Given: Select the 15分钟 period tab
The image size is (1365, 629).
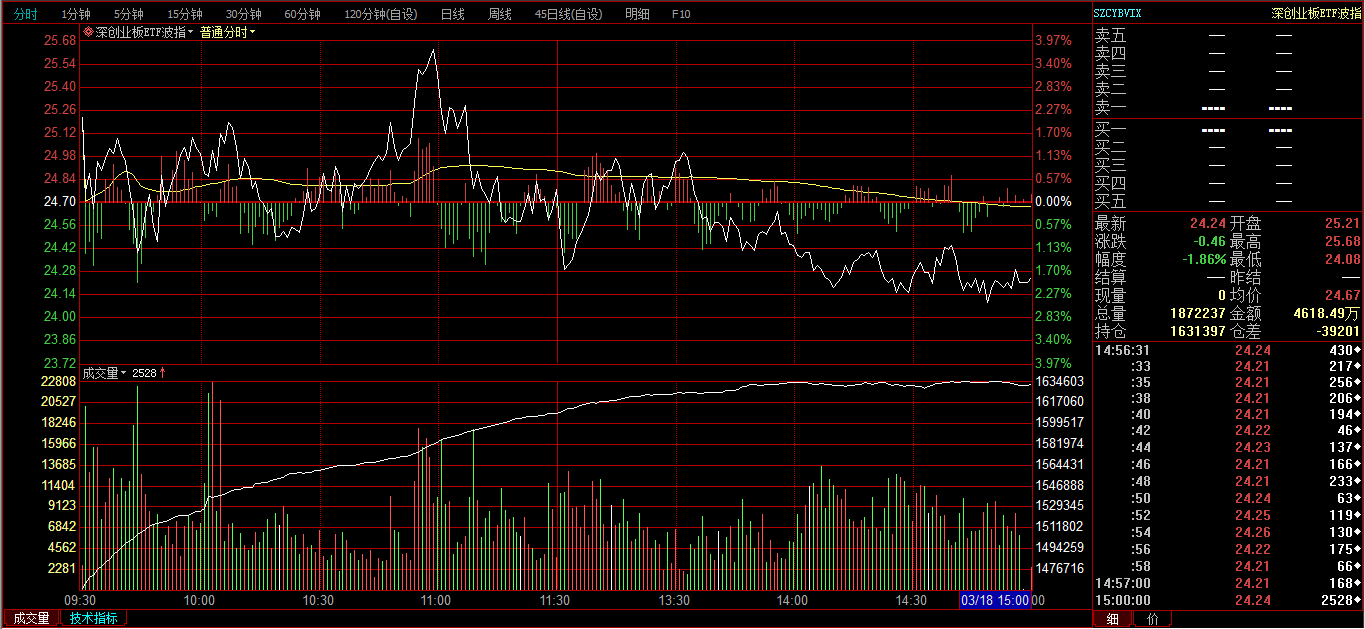Looking at the screenshot, I should (x=184, y=14).
